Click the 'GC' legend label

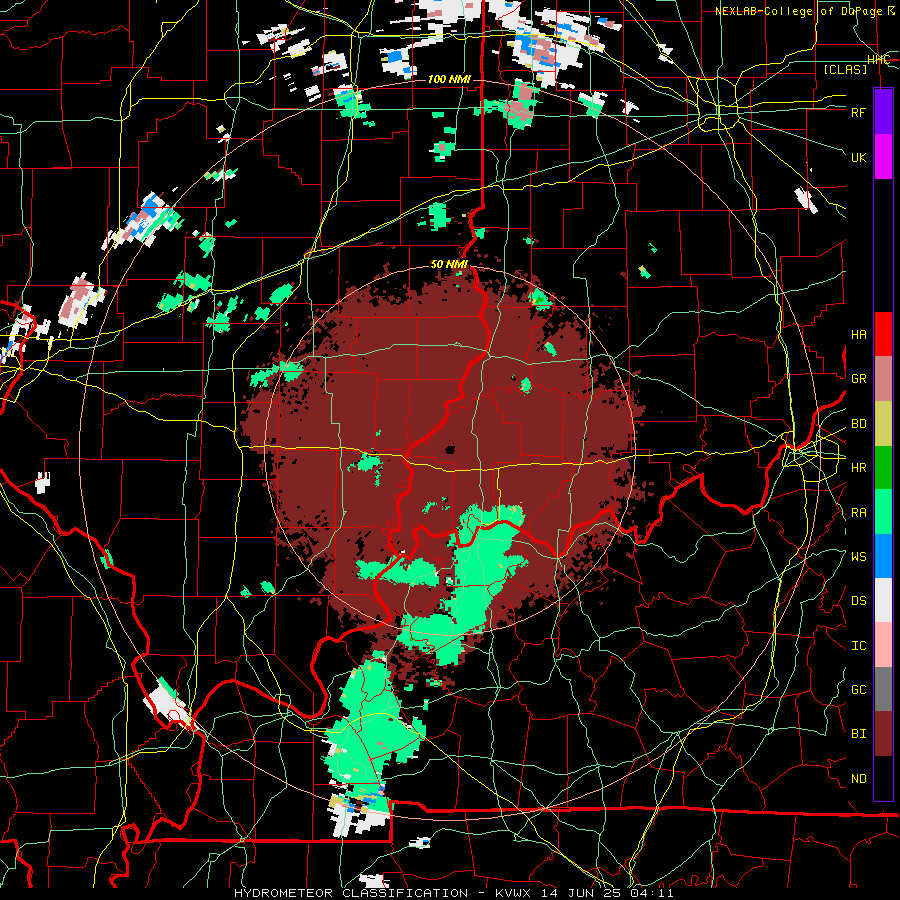click(858, 689)
